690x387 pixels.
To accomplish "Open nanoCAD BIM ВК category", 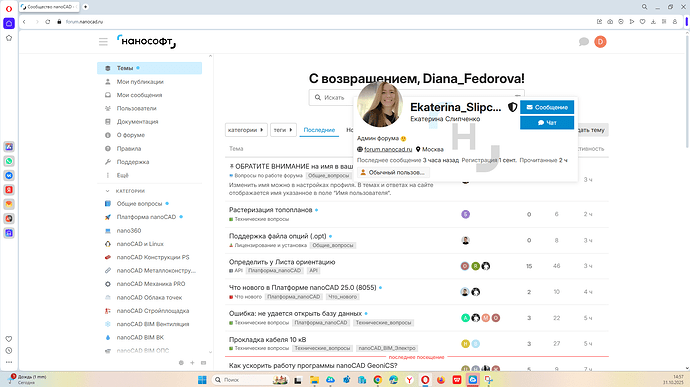I will (140, 338).
